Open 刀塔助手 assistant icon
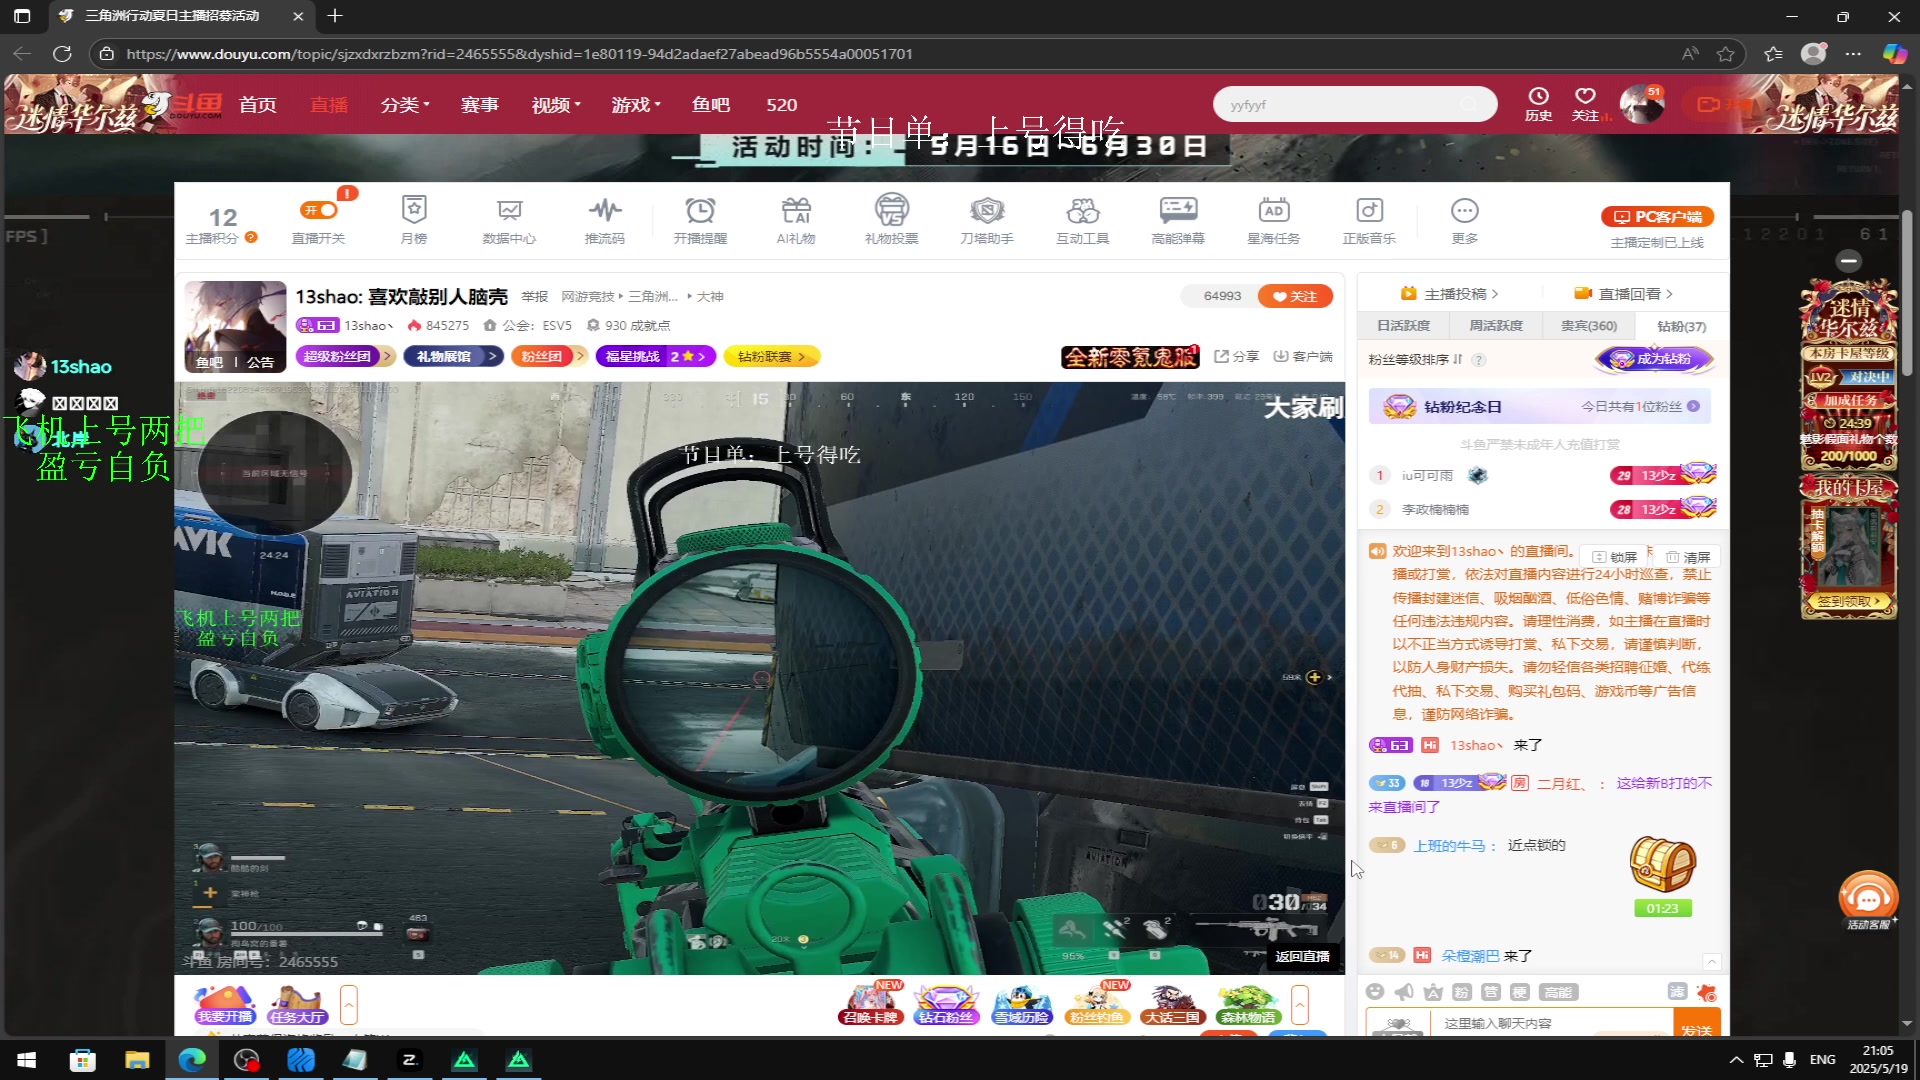Viewport: 1920px width, 1080px height. (987, 219)
